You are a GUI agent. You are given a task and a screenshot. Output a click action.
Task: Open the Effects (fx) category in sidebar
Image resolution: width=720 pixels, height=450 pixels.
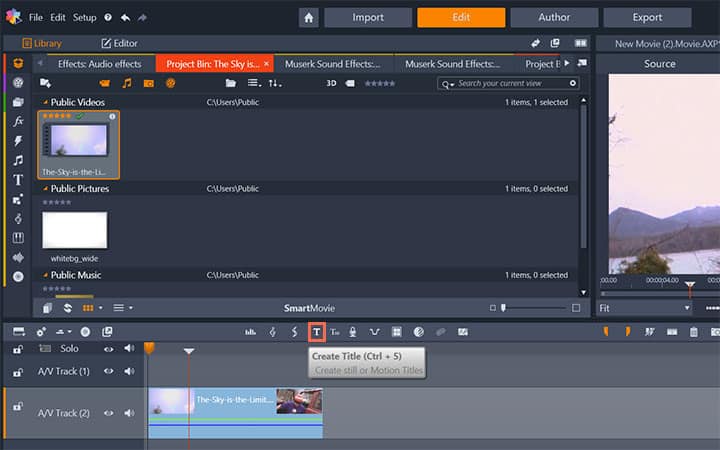[18, 121]
